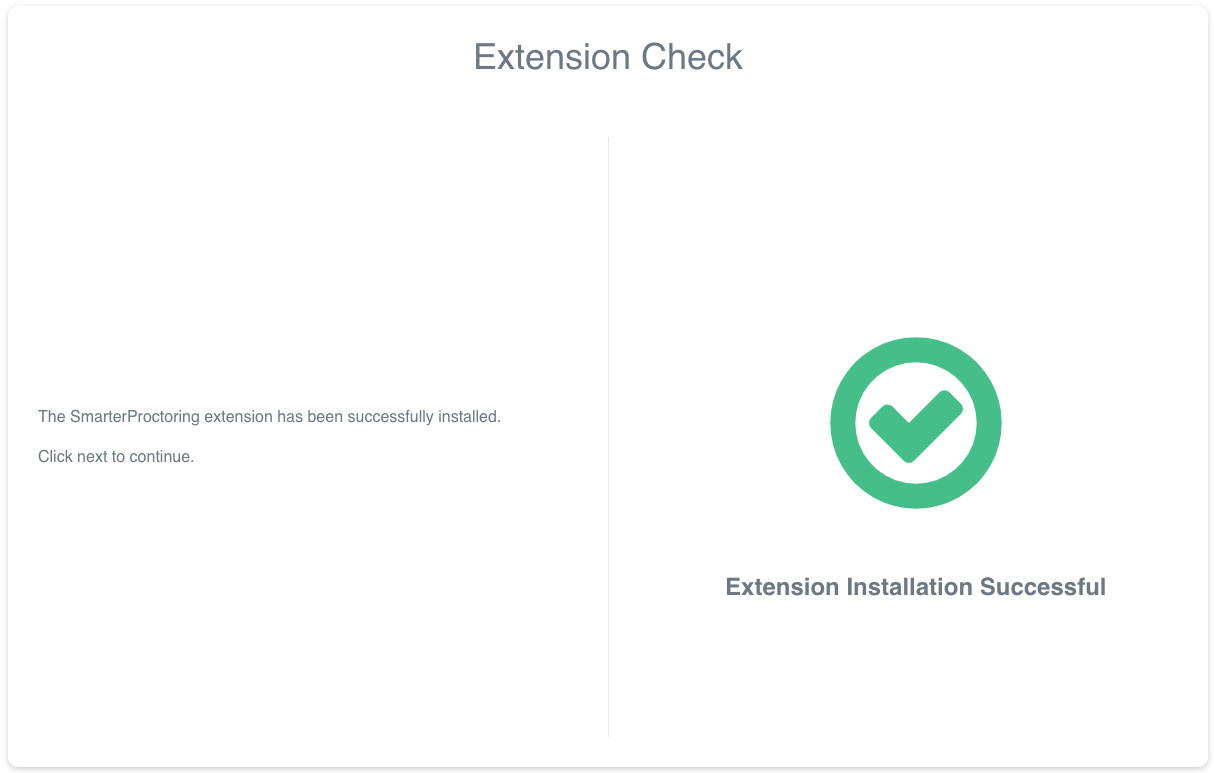Click the word 'extension' in the install message
Image resolution: width=1214 pixels, height=773 pixels.
[238, 416]
